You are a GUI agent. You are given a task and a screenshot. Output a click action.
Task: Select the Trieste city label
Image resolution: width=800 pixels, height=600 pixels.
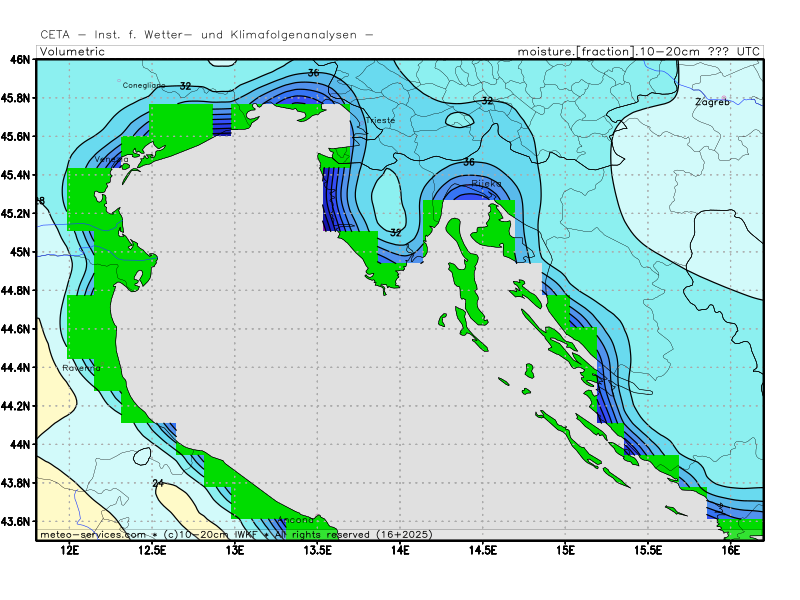point(381,120)
